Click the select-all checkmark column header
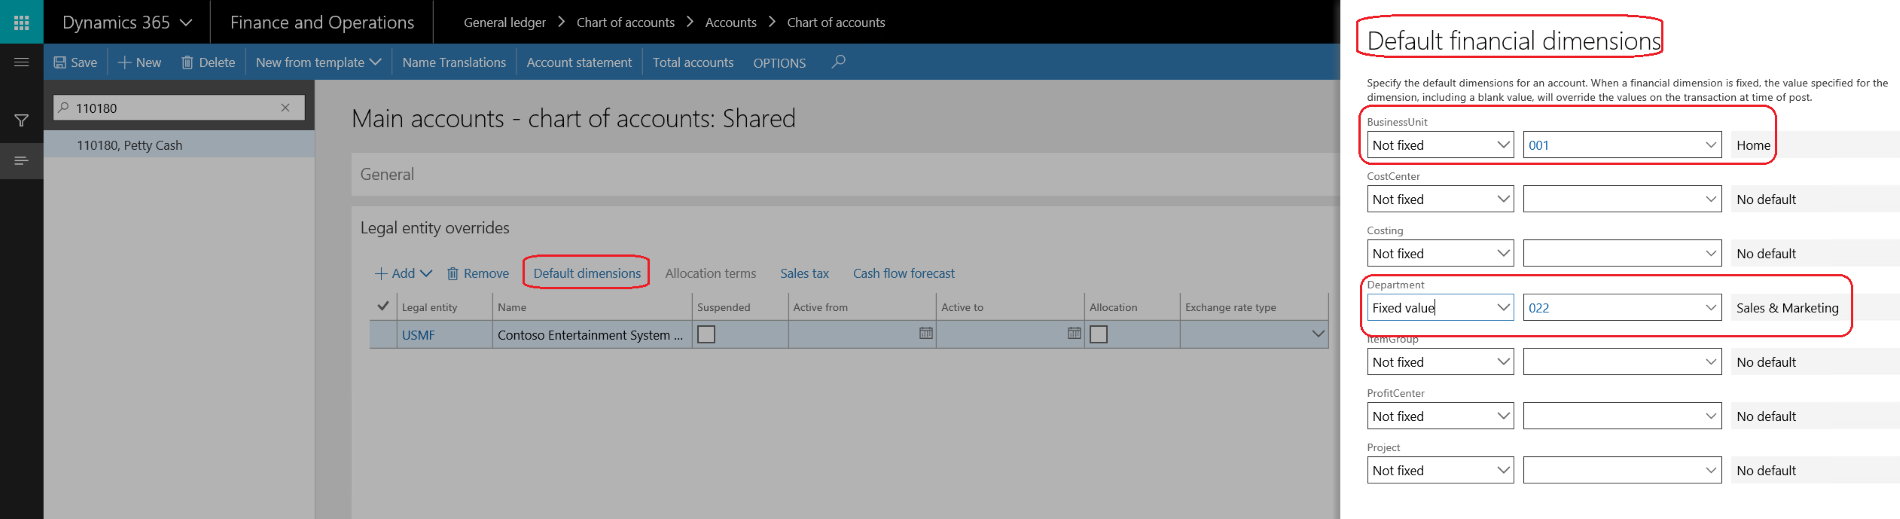This screenshot has width=1900, height=519. click(x=383, y=306)
